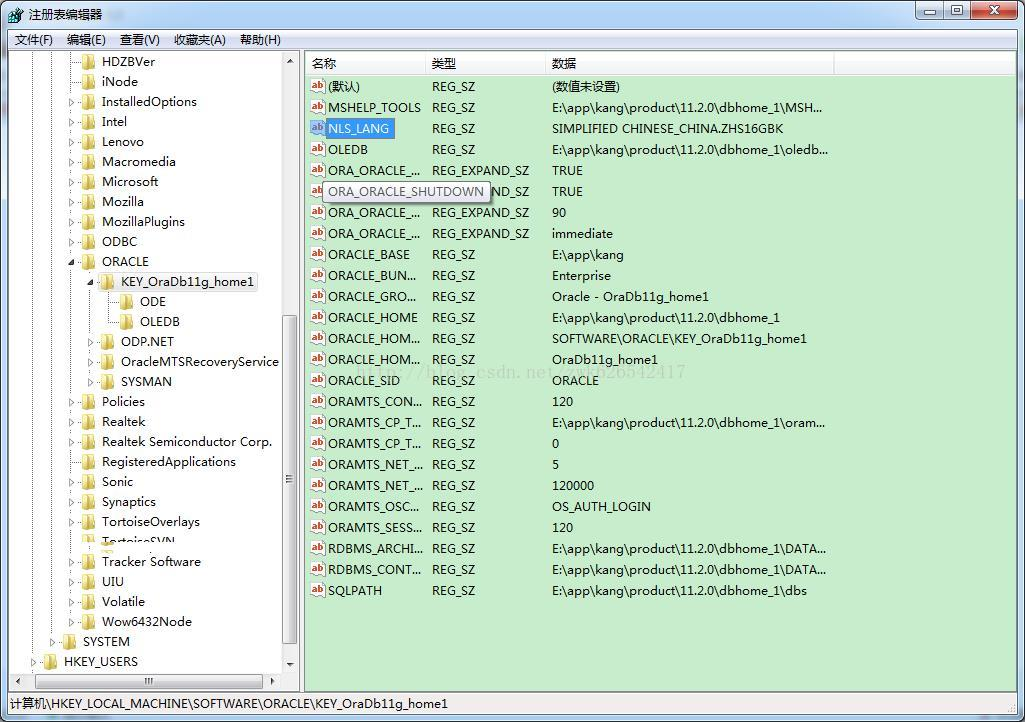Open the 帮助(H) menu
The height and width of the screenshot is (722, 1025).
pyautogui.click(x=260, y=40)
